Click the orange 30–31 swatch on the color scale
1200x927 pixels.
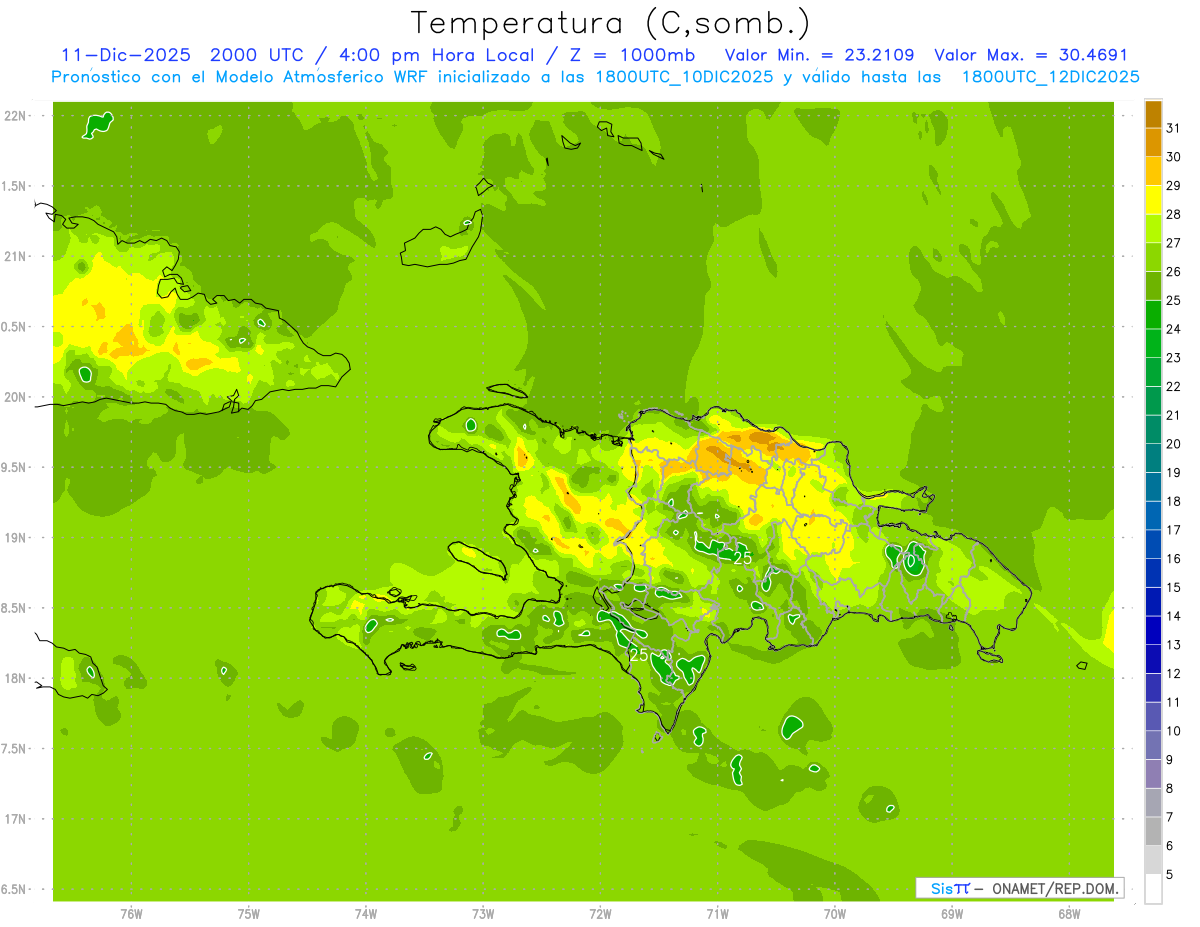click(x=1153, y=143)
